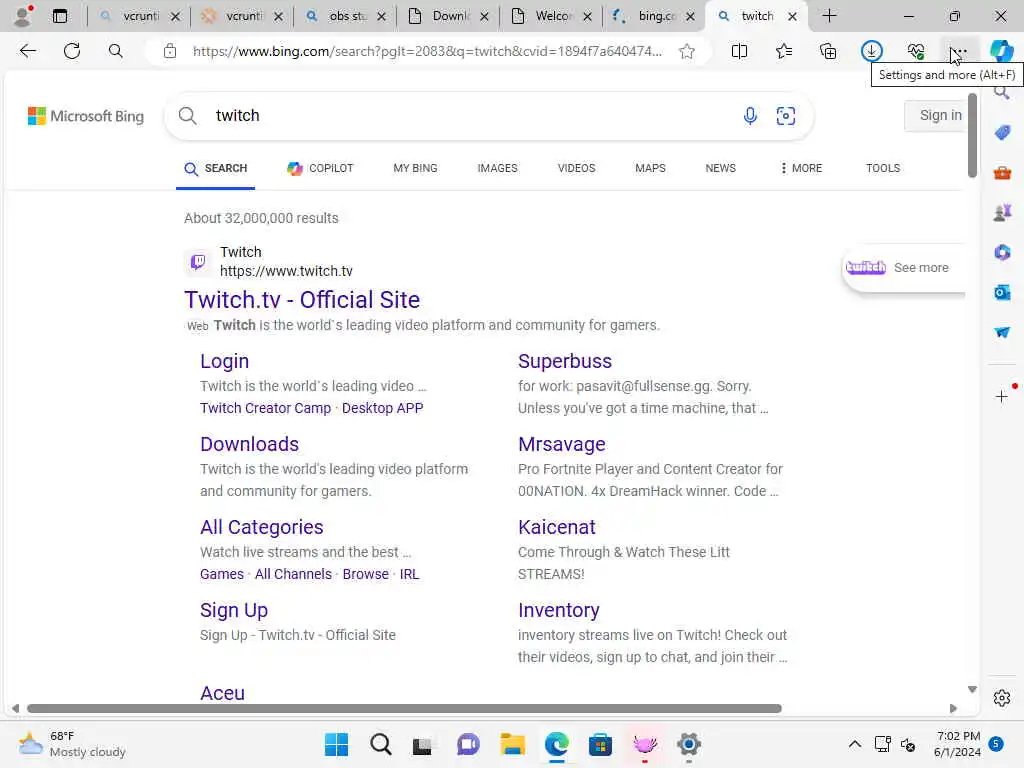Add this page to favorites with the star
Image resolution: width=1024 pixels, height=768 pixels.
point(686,51)
